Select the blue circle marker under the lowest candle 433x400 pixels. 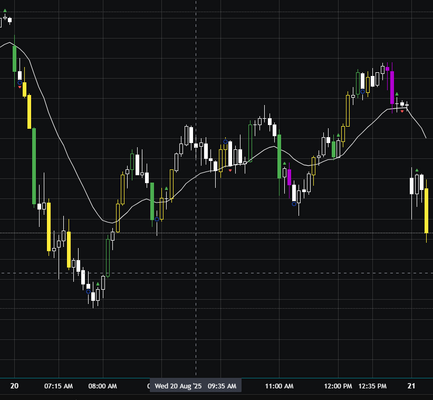(x=88, y=292)
